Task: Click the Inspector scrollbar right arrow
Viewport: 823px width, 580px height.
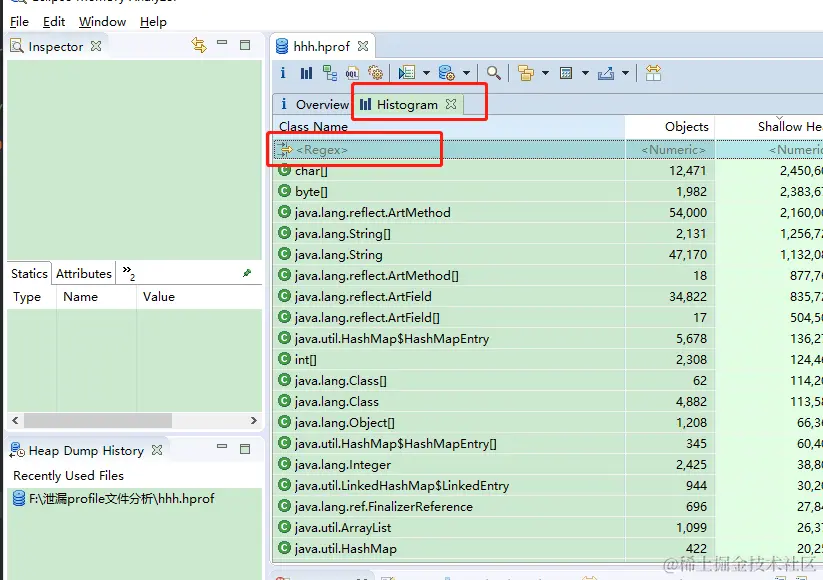Action: point(254,420)
